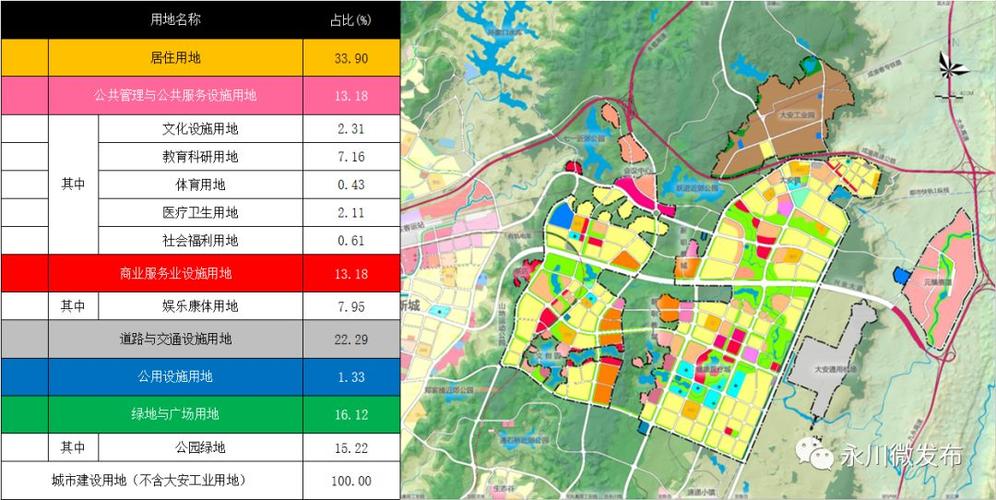This screenshot has width=996, height=500.
Task: Click the 100.00 total percentage cell
Action: 351,481
